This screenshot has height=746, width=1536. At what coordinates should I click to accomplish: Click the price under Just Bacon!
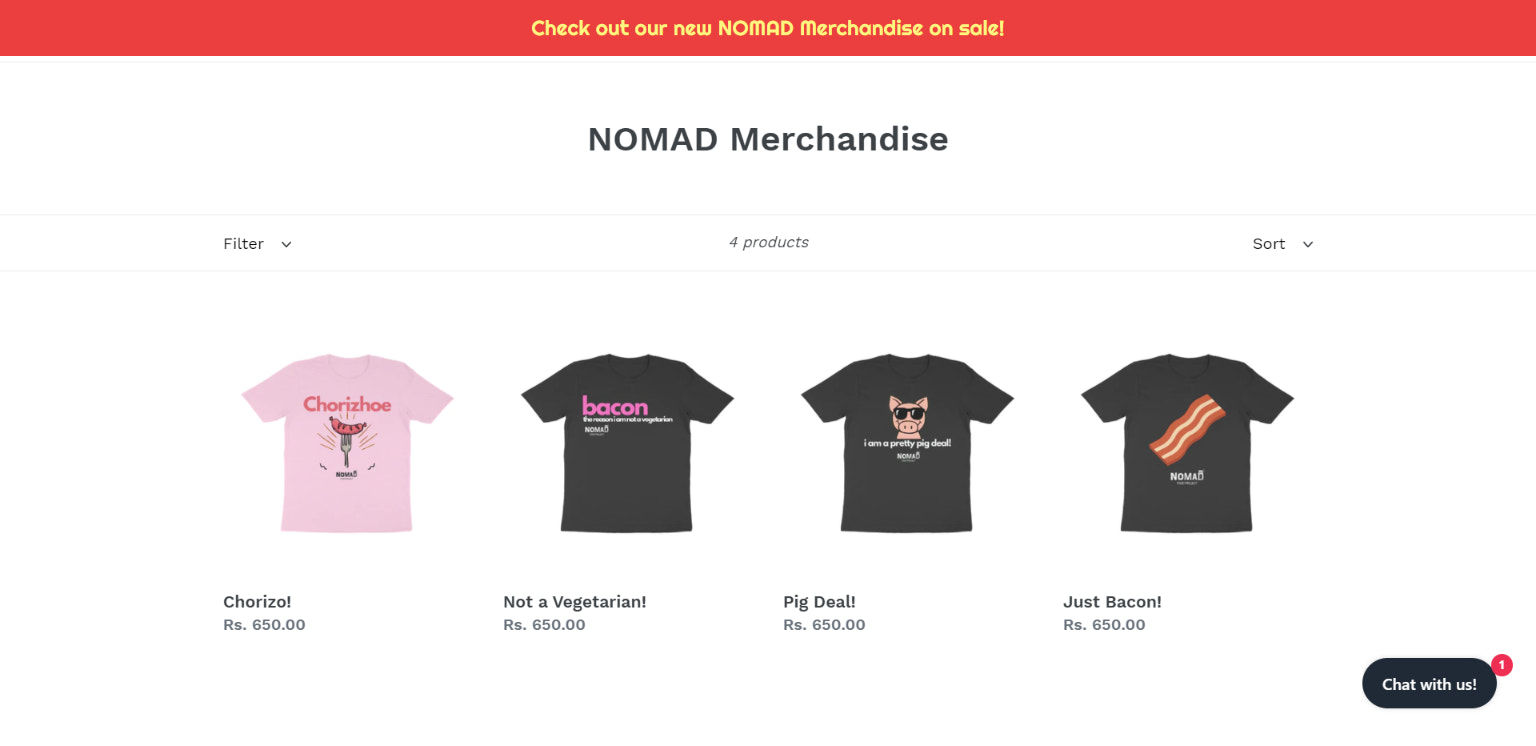coord(1104,625)
